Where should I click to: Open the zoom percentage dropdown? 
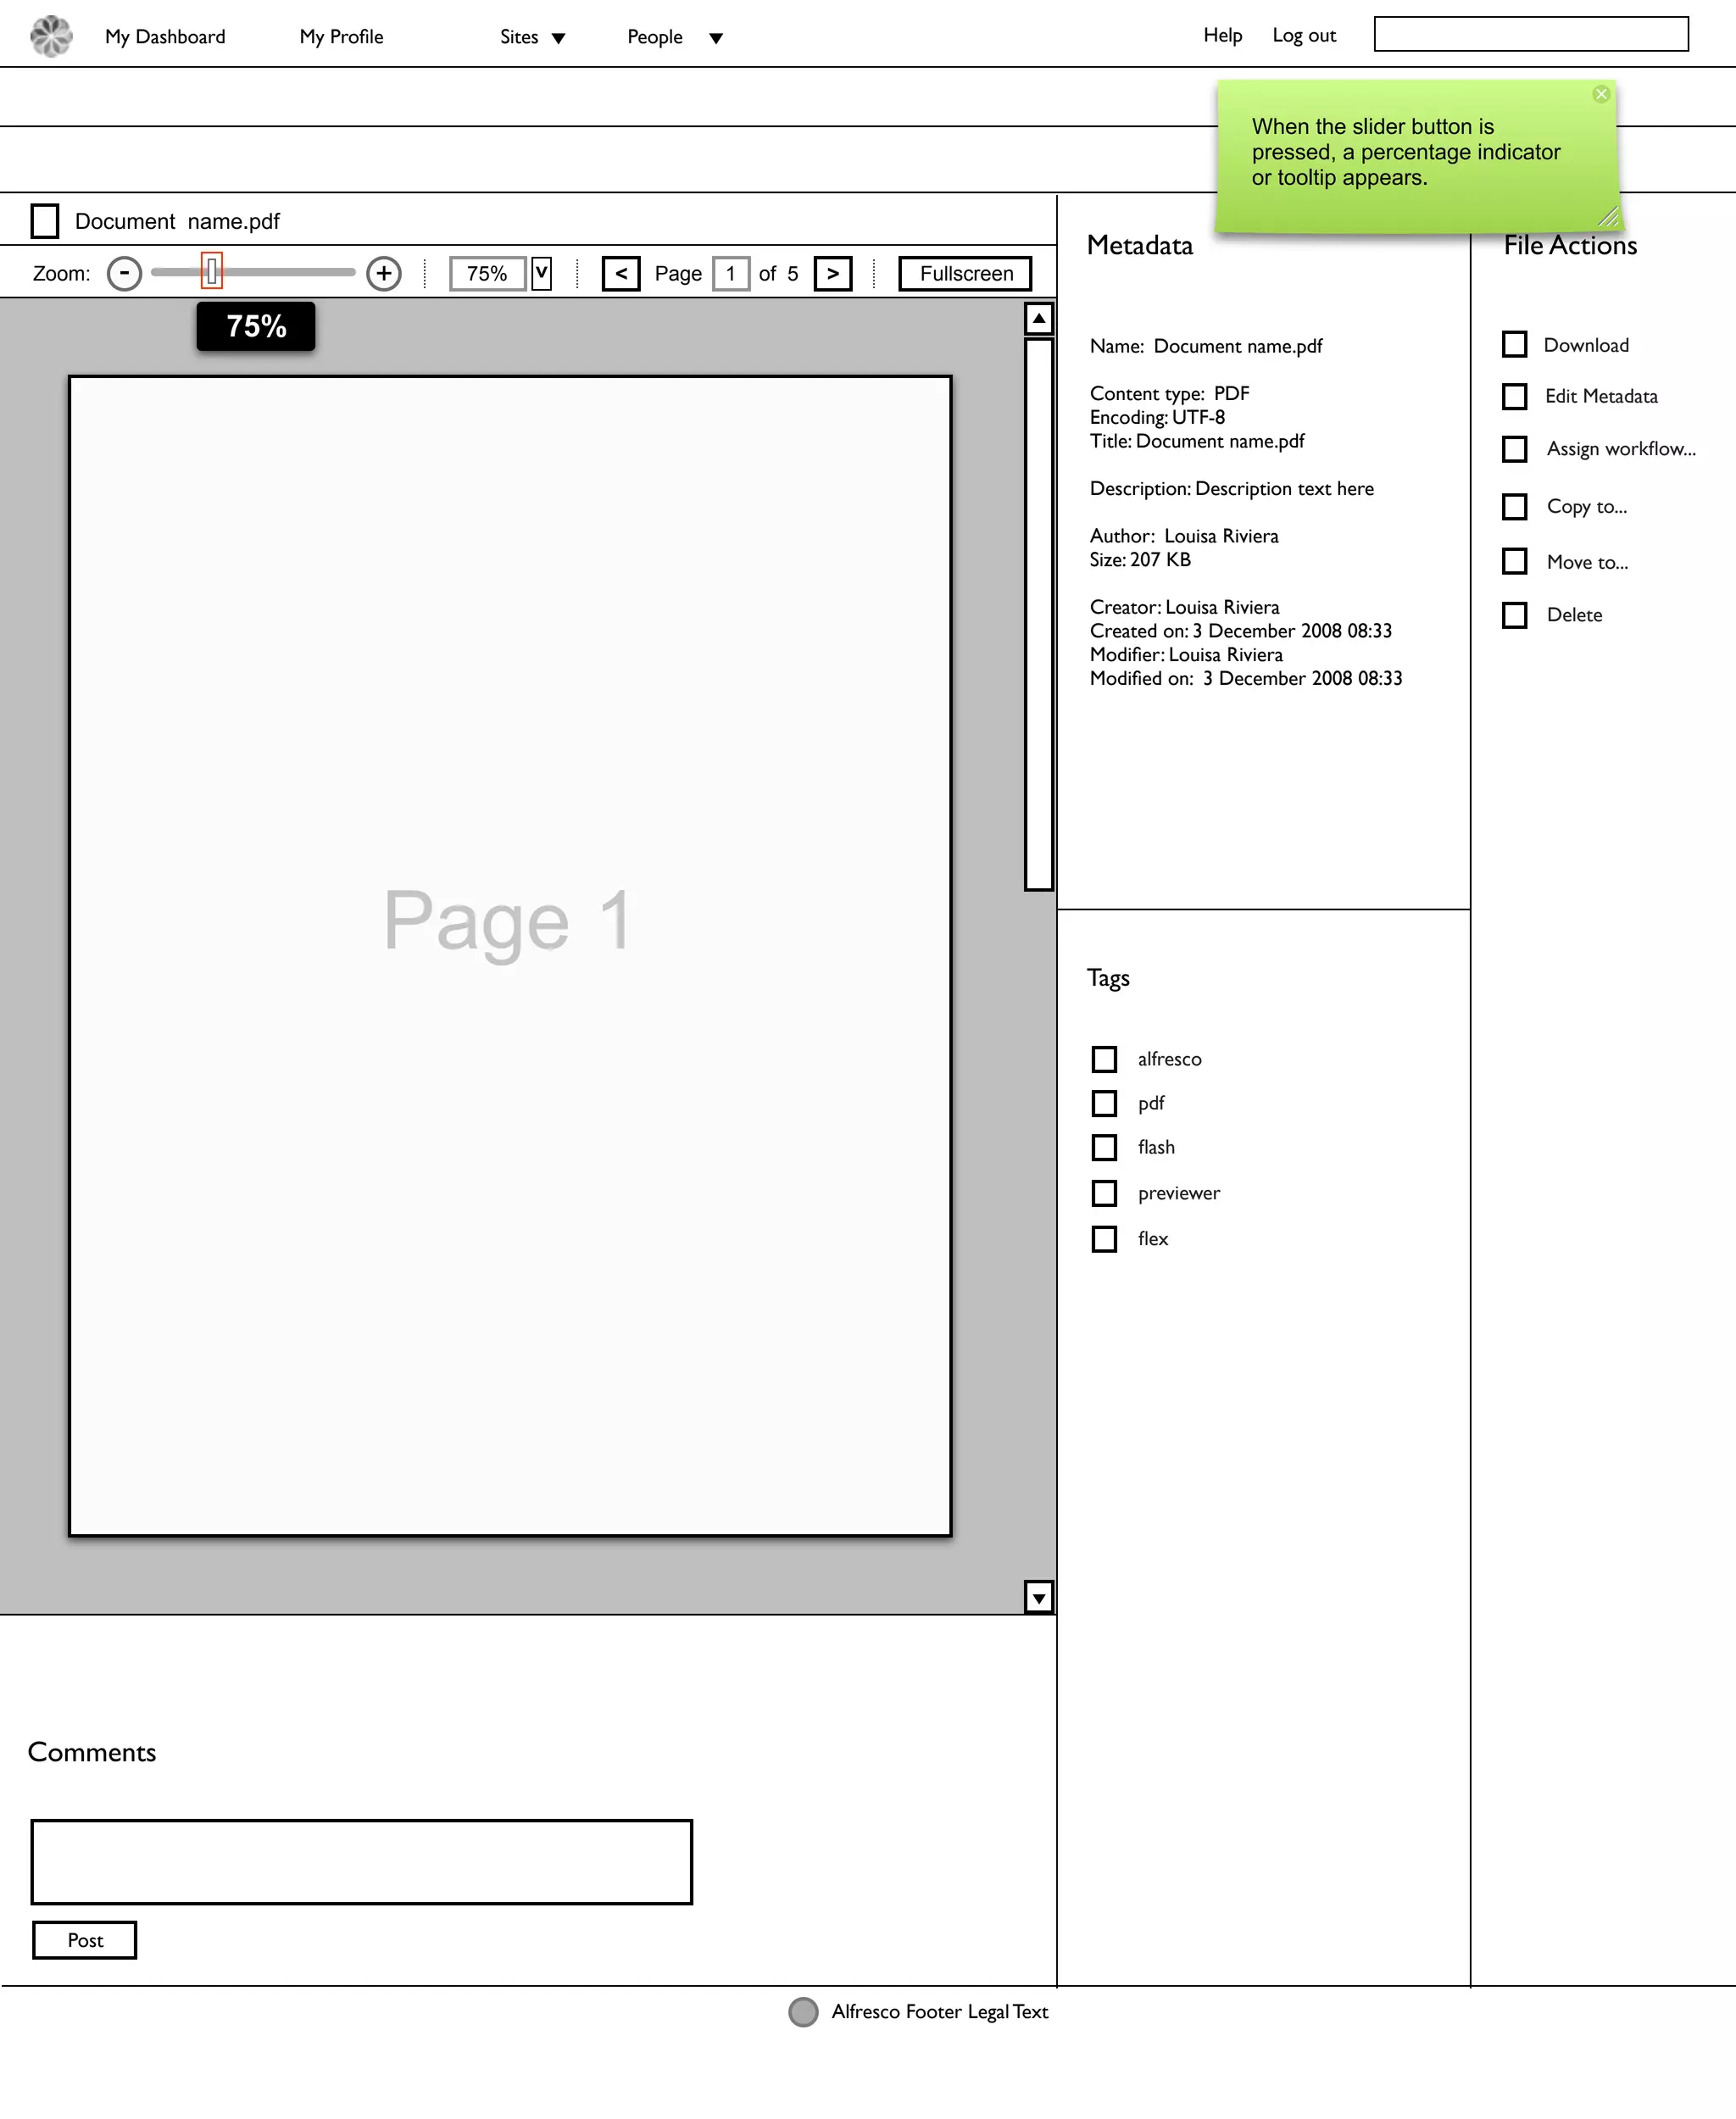tap(541, 273)
